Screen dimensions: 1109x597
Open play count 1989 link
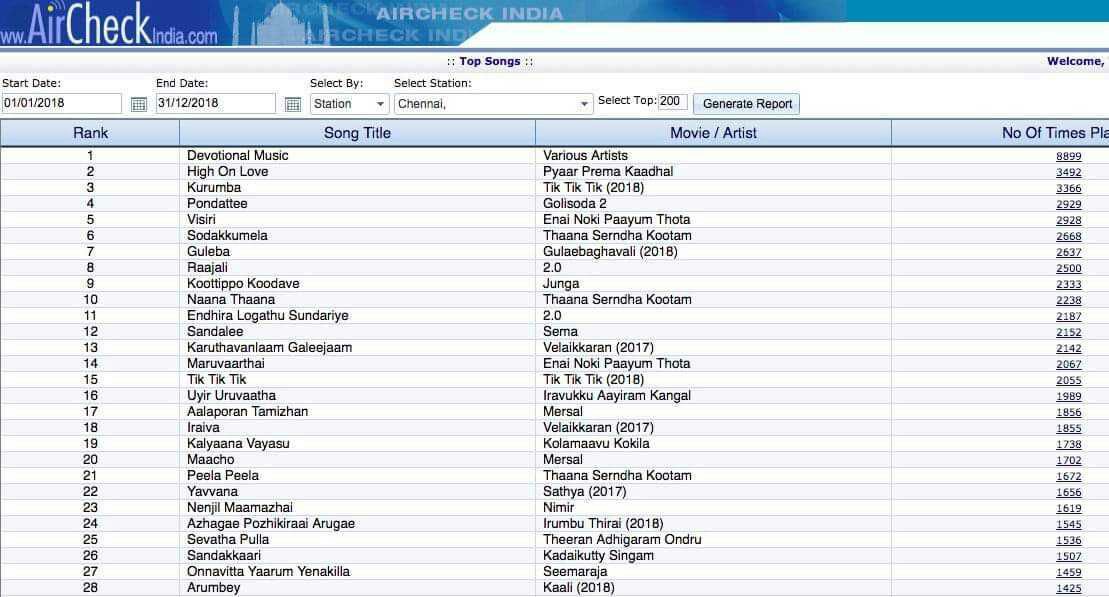pyautogui.click(x=1069, y=397)
